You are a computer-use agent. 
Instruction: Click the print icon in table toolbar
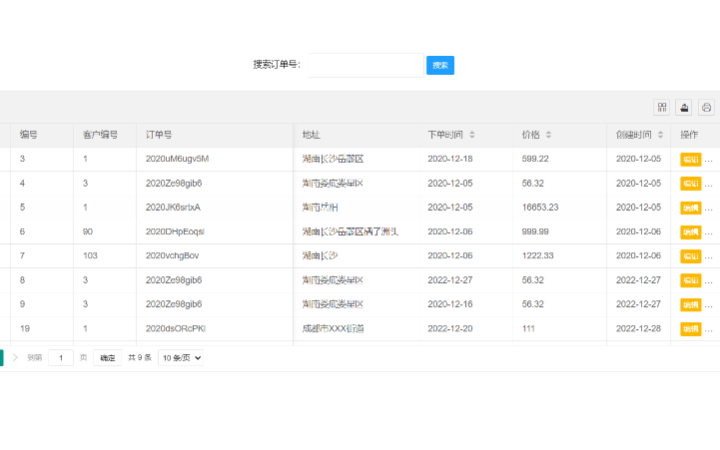click(707, 108)
